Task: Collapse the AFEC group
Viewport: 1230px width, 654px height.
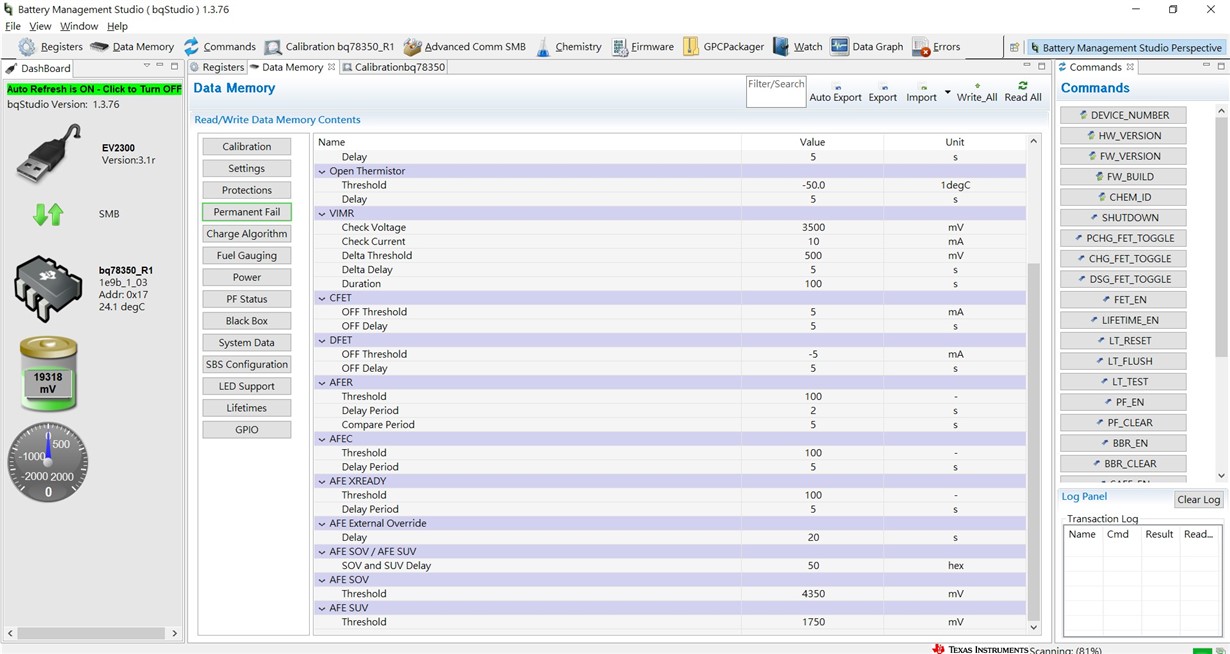Action: click(322, 438)
